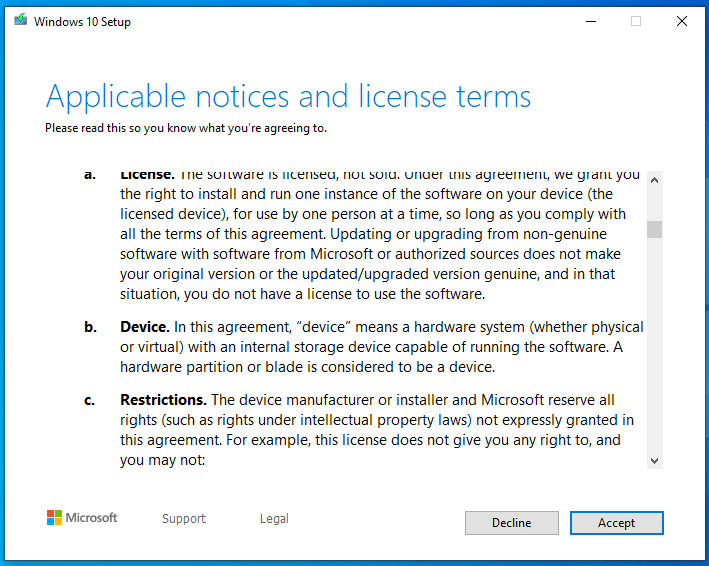Image resolution: width=709 pixels, height=566 pixels.
Task: Click the Windows 10 Setup title icon
Action: pyautogui.click(x=20, y=20)
